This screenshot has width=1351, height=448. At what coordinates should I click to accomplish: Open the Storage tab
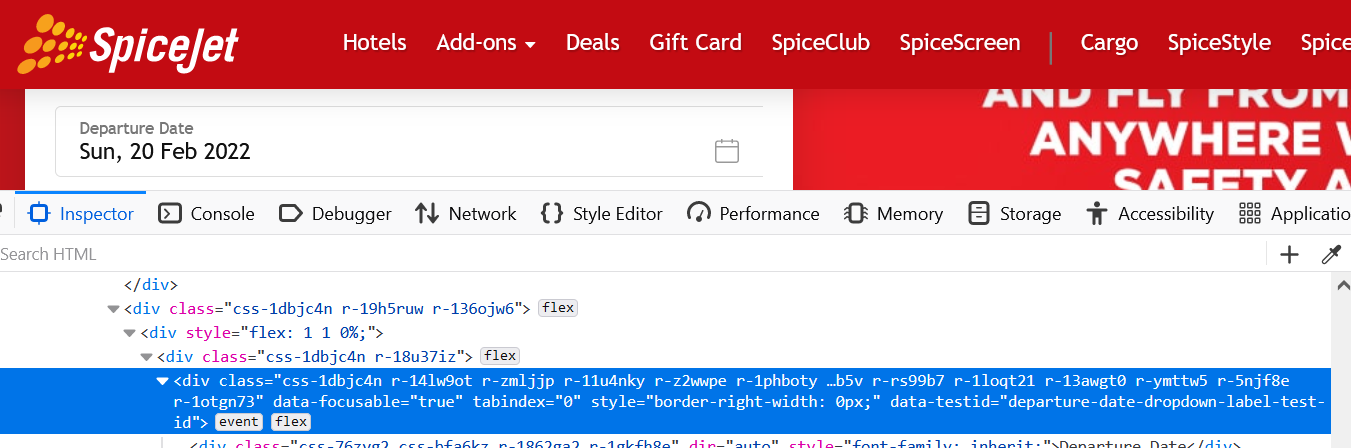tap(1014, 213)
